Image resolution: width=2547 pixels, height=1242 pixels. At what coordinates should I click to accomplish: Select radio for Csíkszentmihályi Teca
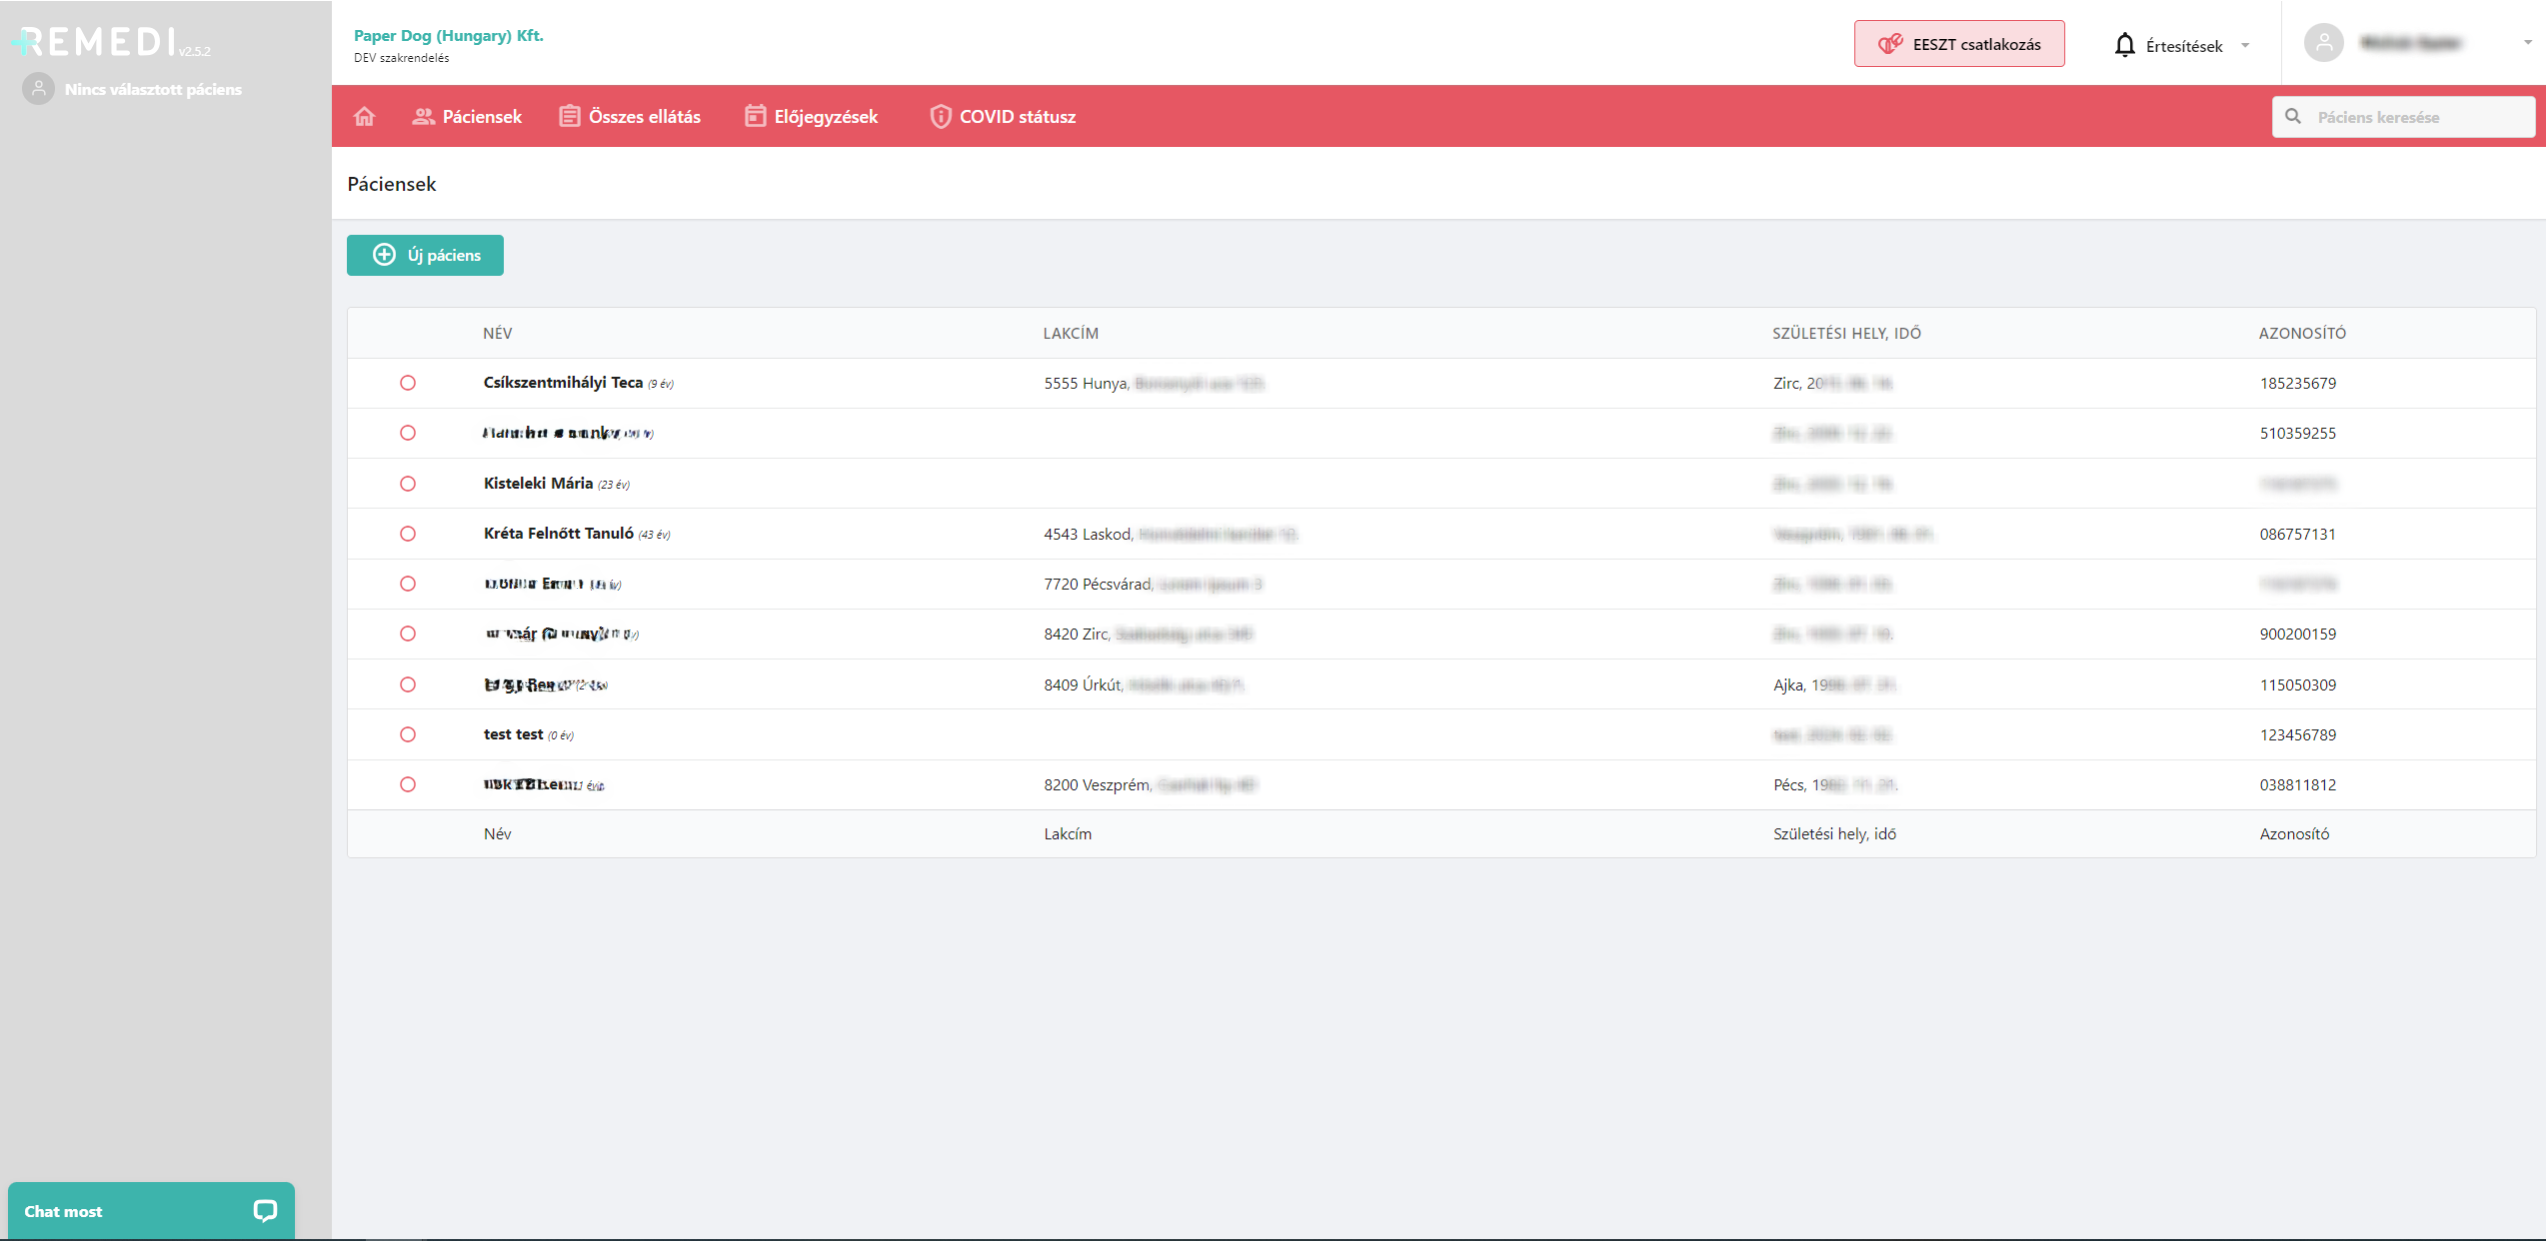tap(408, 383)
